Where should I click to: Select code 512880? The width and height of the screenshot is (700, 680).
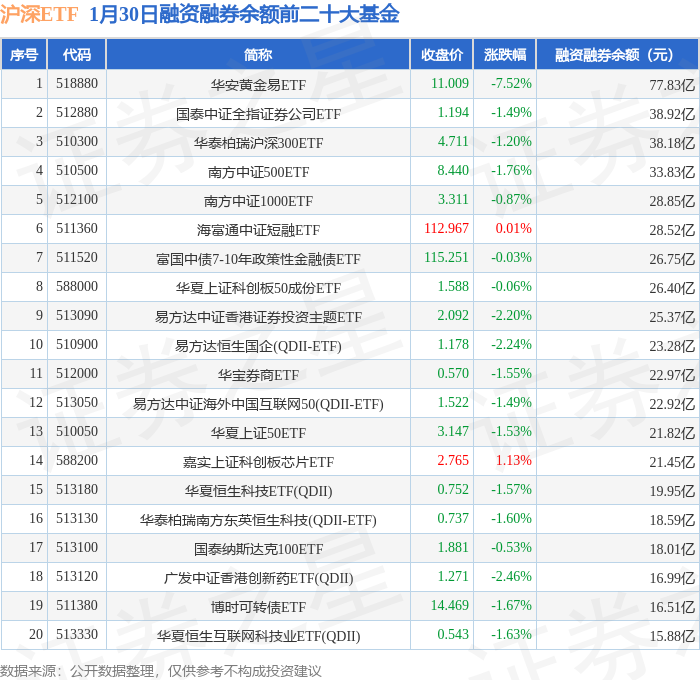click(77, 112)
